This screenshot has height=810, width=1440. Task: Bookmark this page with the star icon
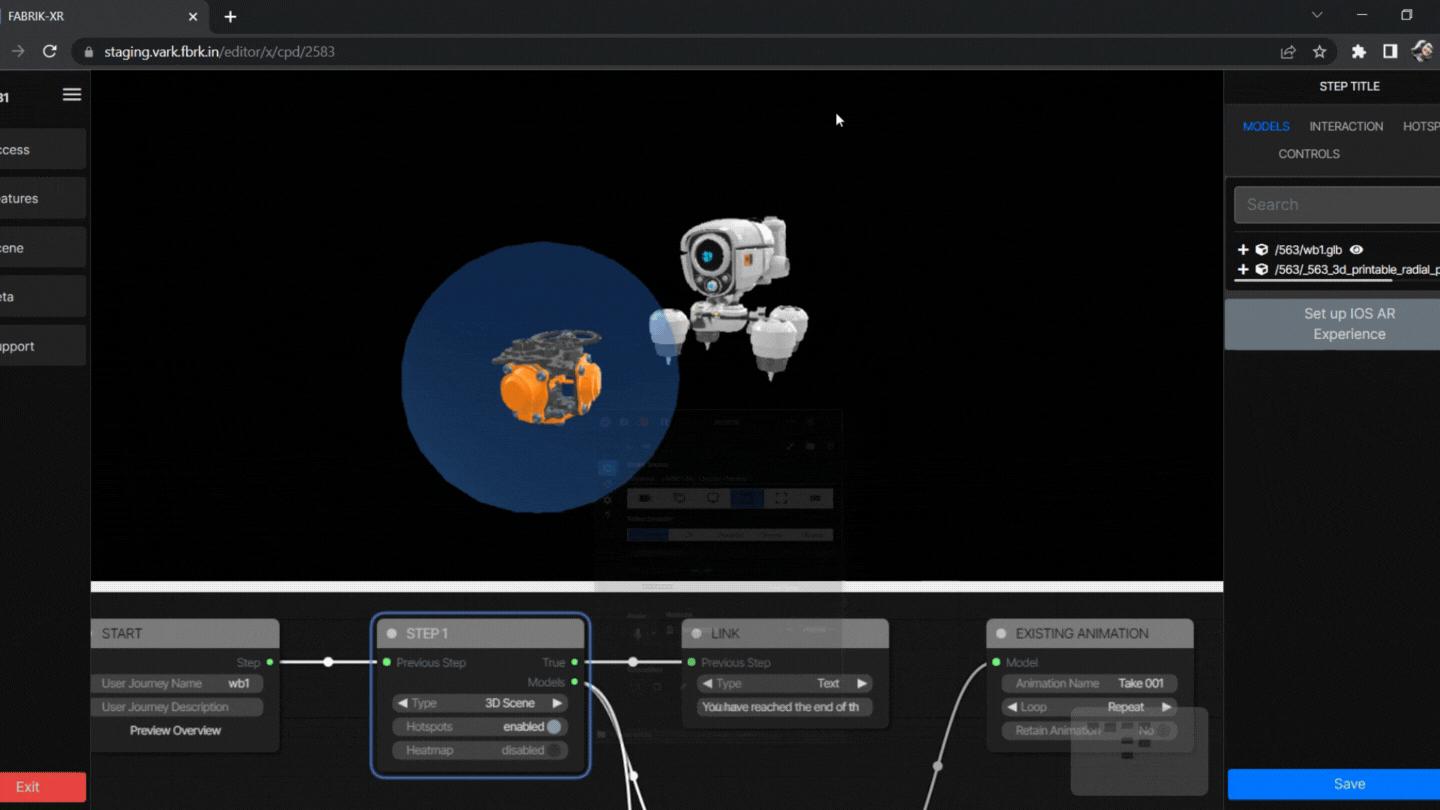click(x=1319, y=52)
